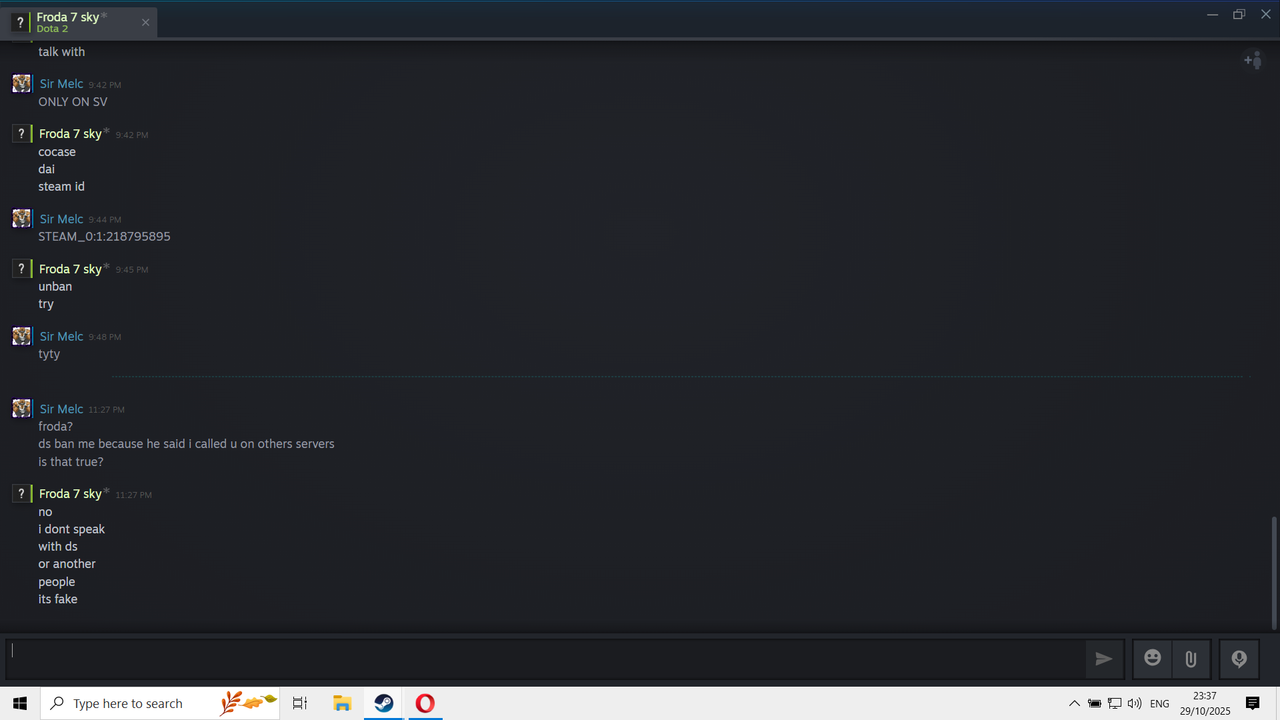Minimize the Steam chat window

tap(1212, 14)
